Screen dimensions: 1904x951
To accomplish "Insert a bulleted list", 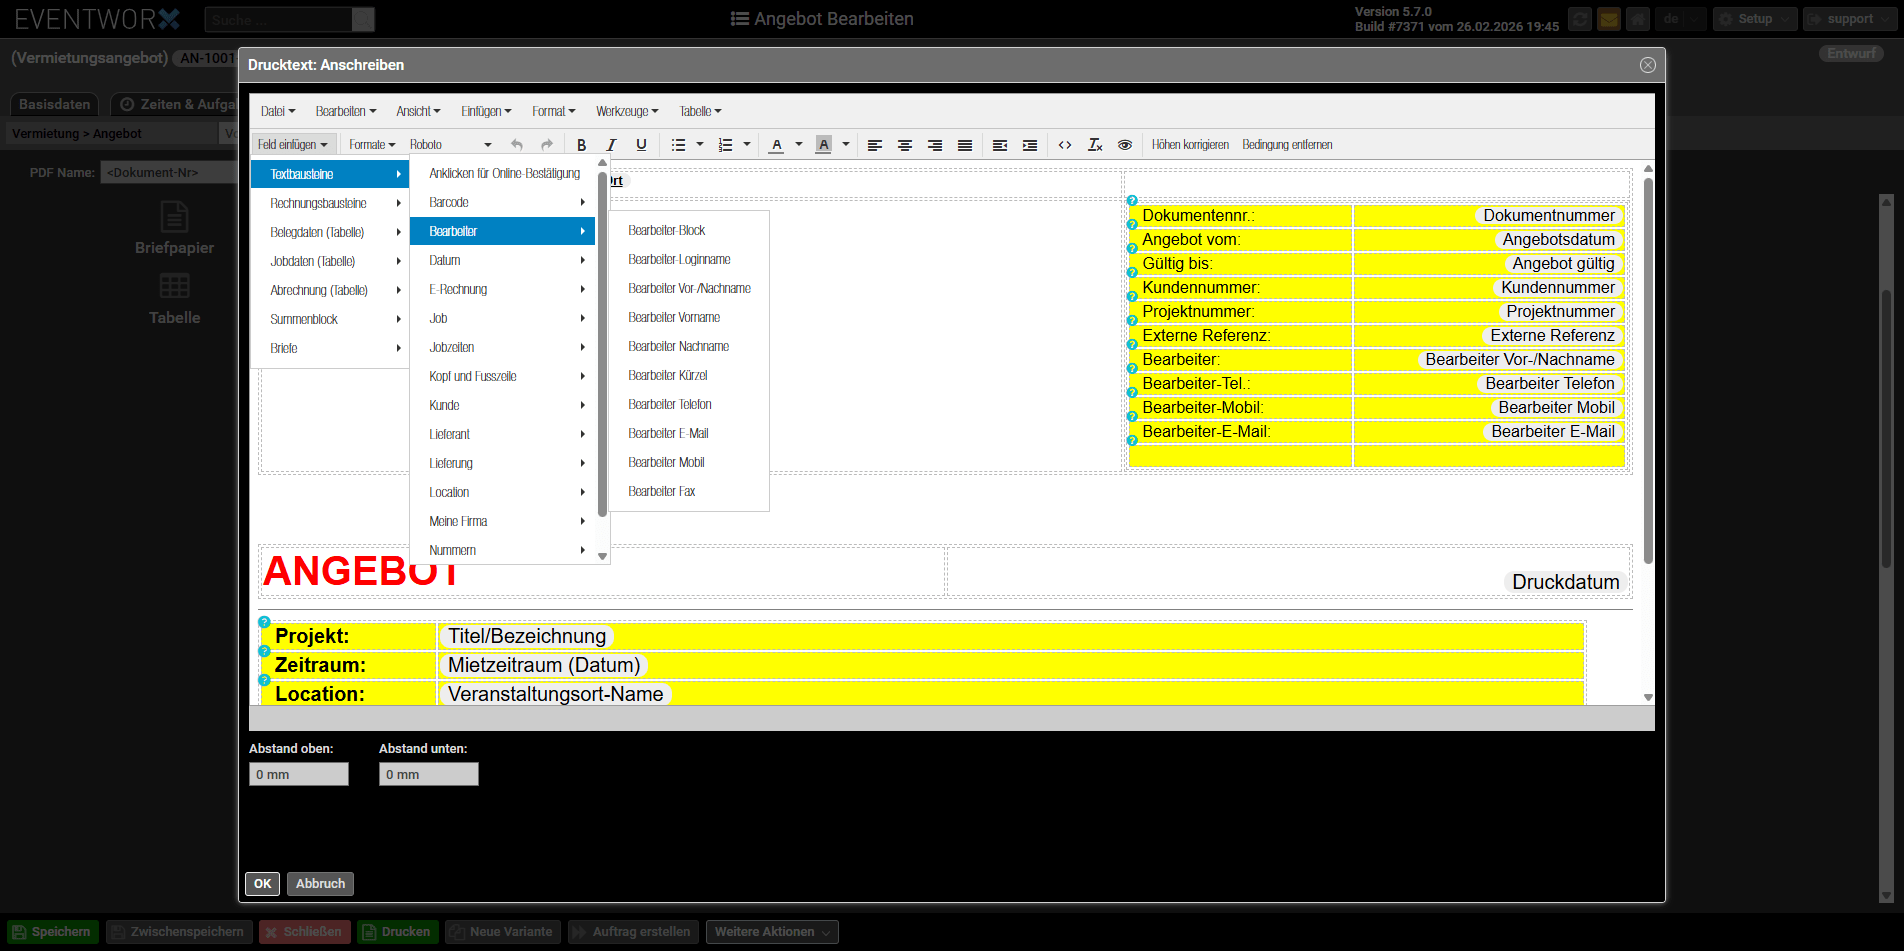I will tap(678, 145).
